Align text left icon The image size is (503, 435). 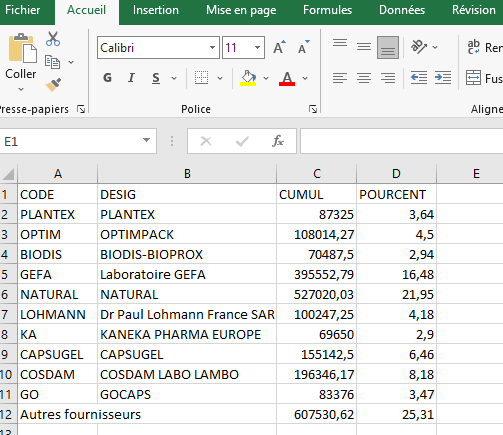(340, 78)
